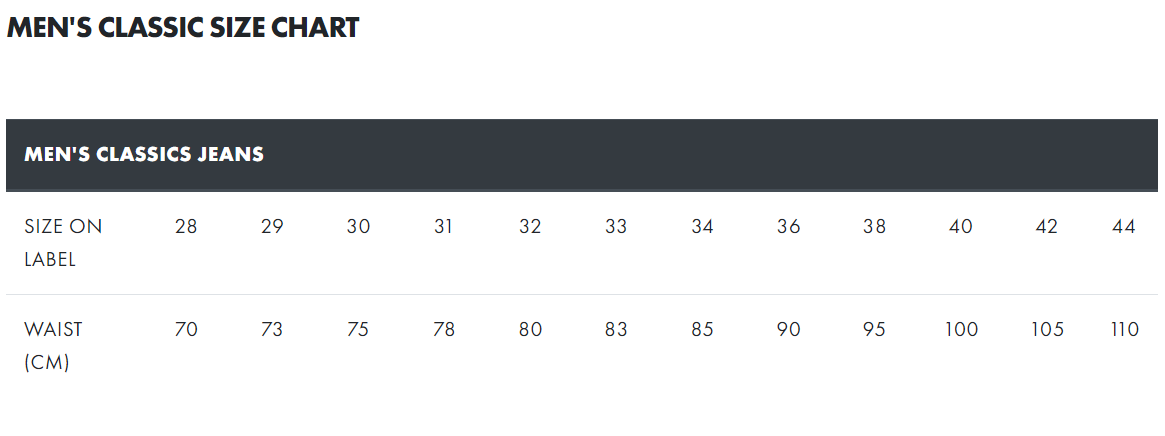Click the Waist (CM) row heading
Viewport: 1165px width, 436px height.
53,345
